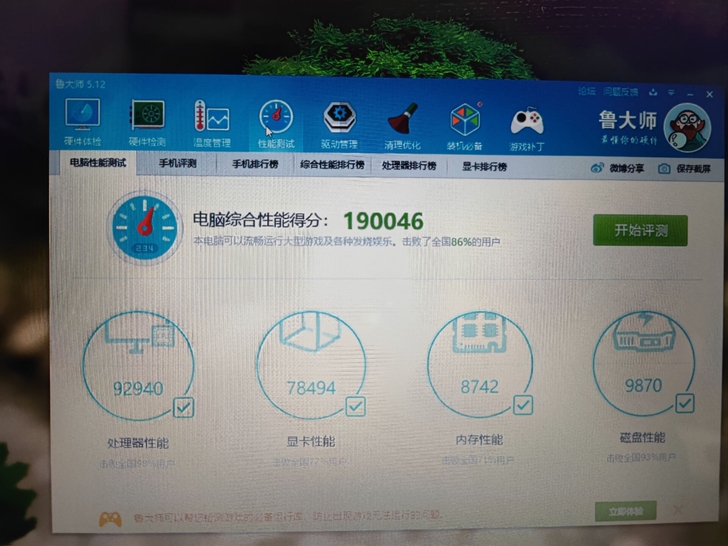Screen dimensions: 728x546
Task: Switch to 综合性能排行榜 tab
Action: 332,165
